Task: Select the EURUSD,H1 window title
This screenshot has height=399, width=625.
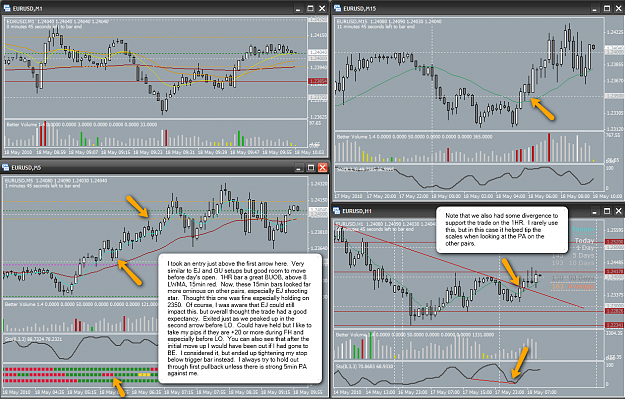Action: [x=357, y=211]
